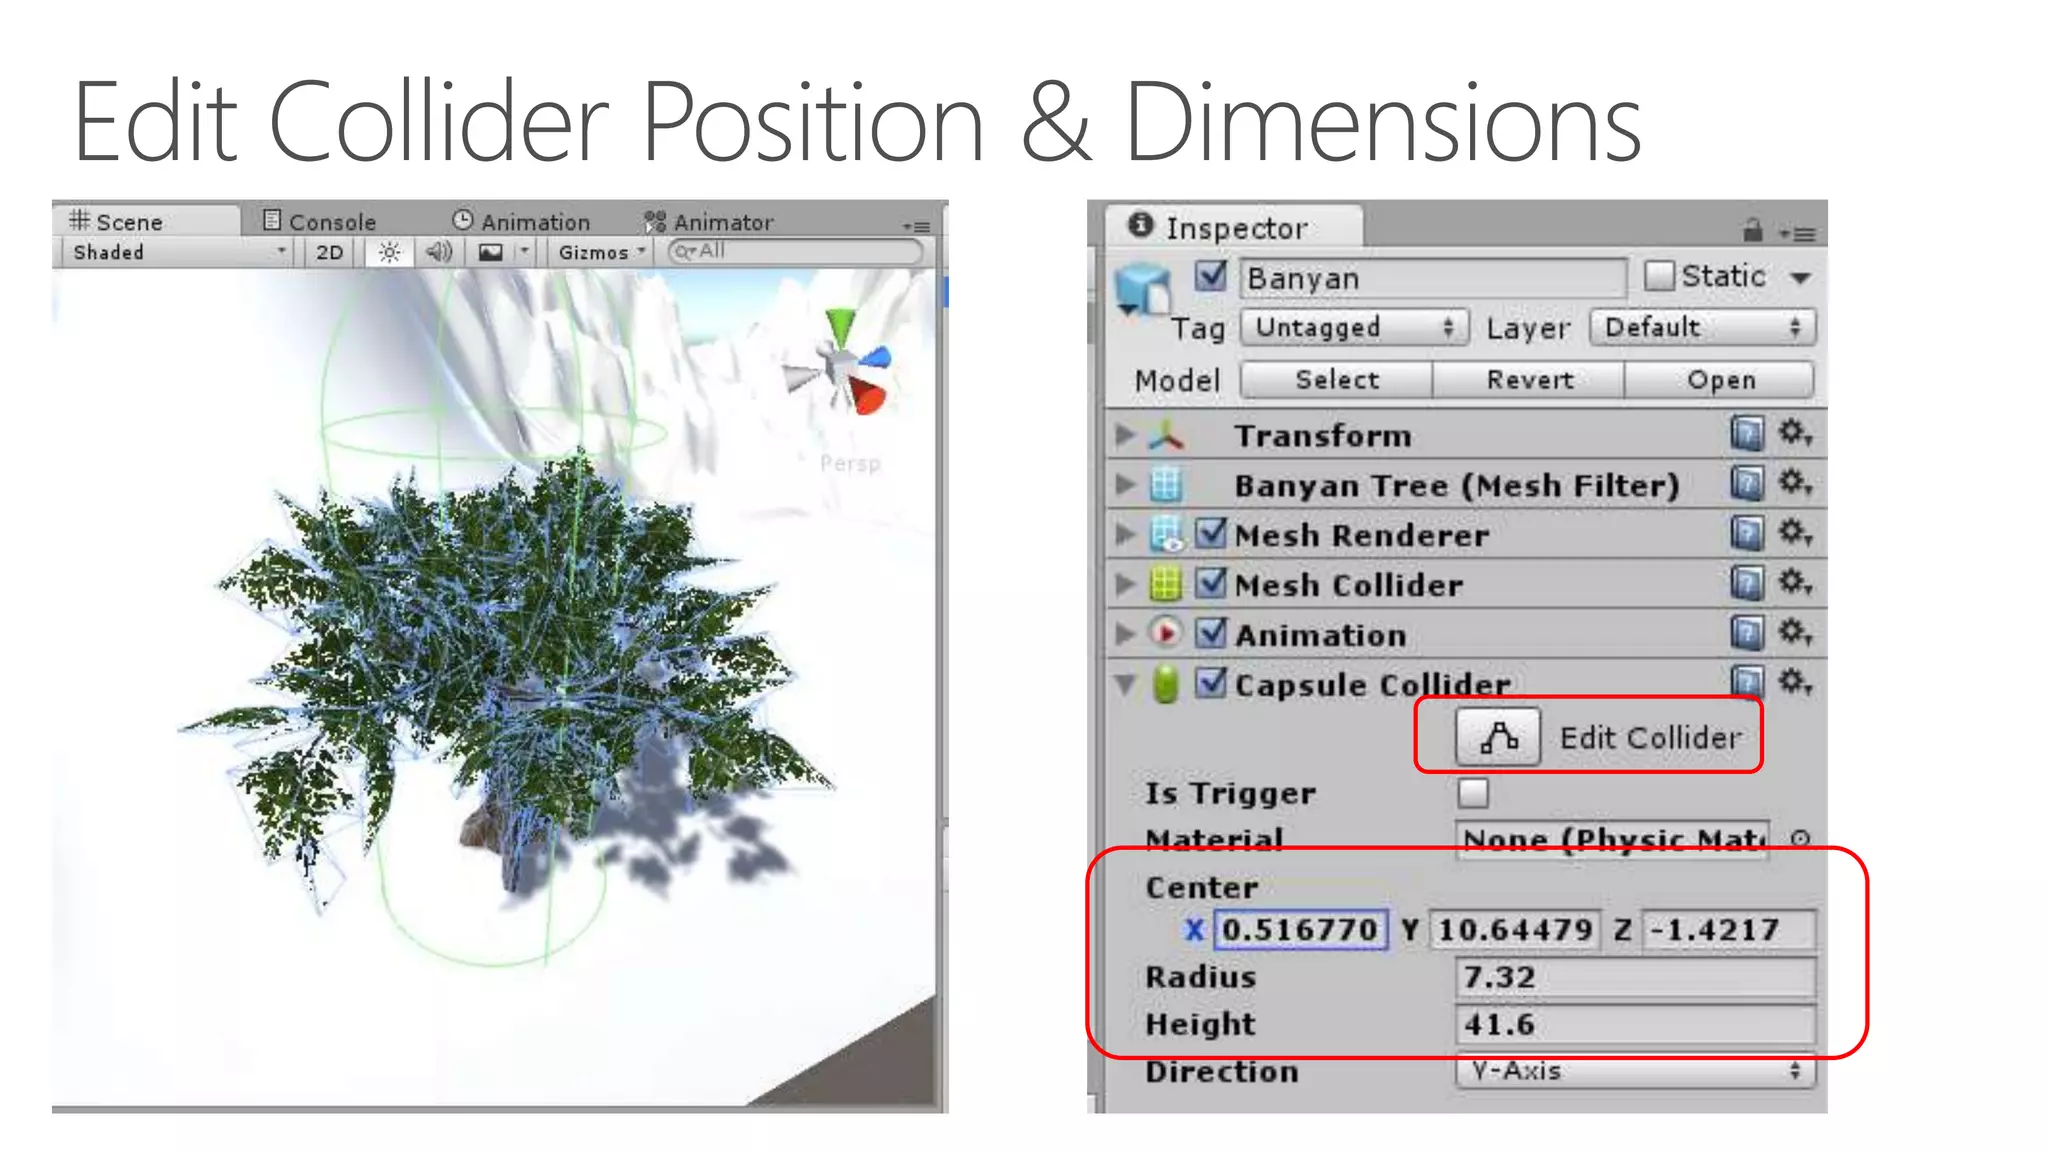Open the Tag Untagged dropdown
Viewport: 2048px width, 1152px height.
tap(1354, 328)
